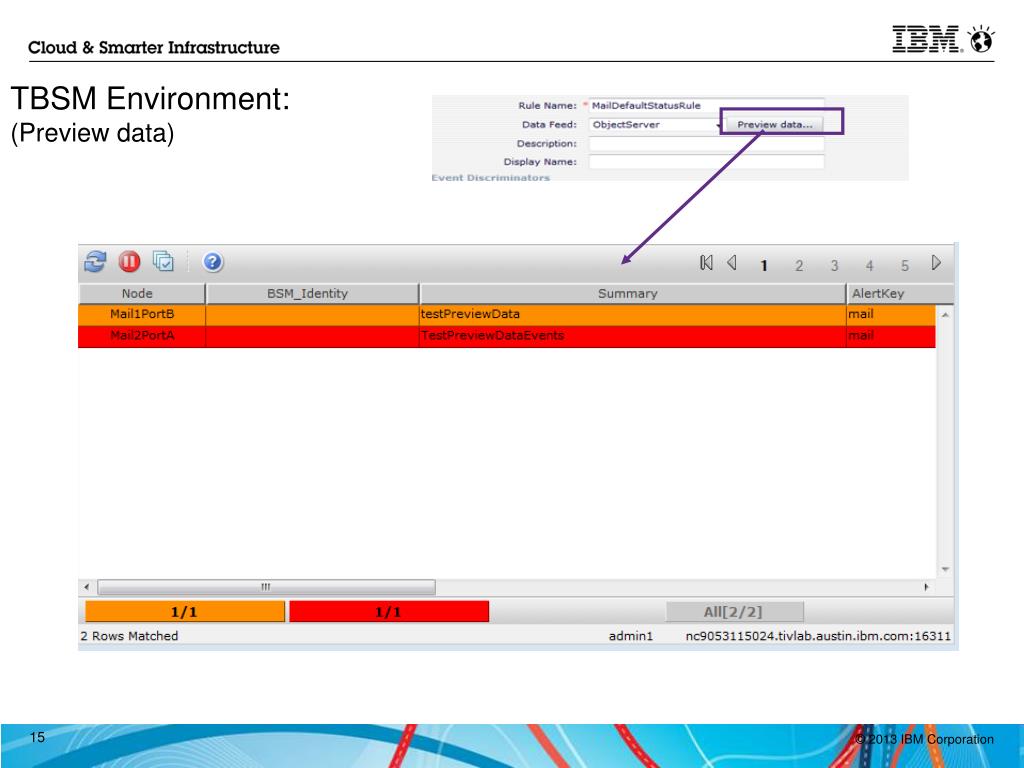1024x768 pixels.
Task: Click the mail AlertKey in the red row
Action: click(x=891, y=336)
